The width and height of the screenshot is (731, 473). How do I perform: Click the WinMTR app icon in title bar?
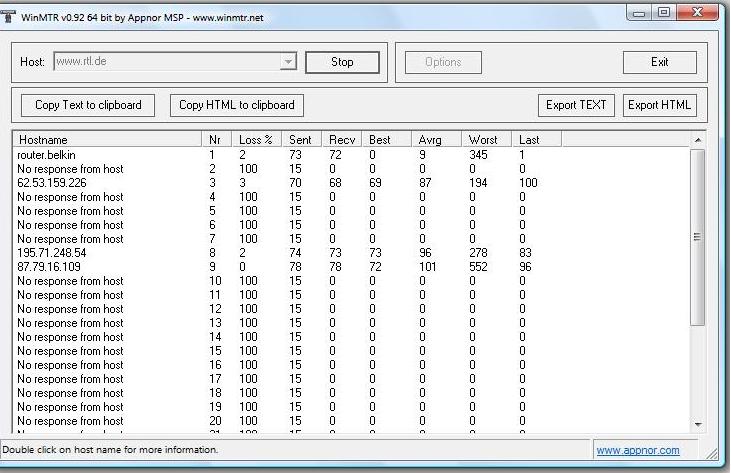tap(9, 17)
